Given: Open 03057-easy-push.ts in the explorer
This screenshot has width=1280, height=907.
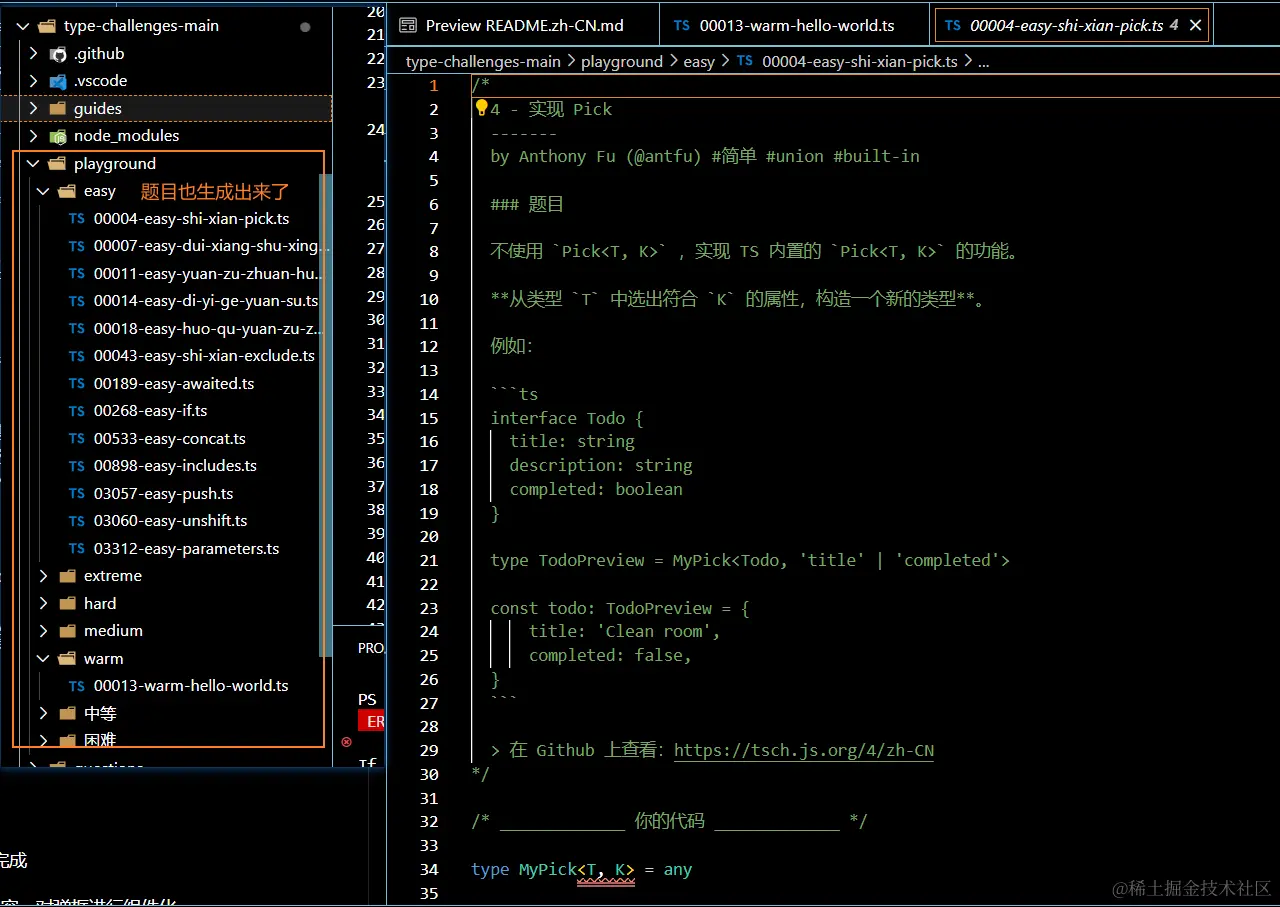Looking at the screenshot, I should pyautogui.click(x=164, y=493).
